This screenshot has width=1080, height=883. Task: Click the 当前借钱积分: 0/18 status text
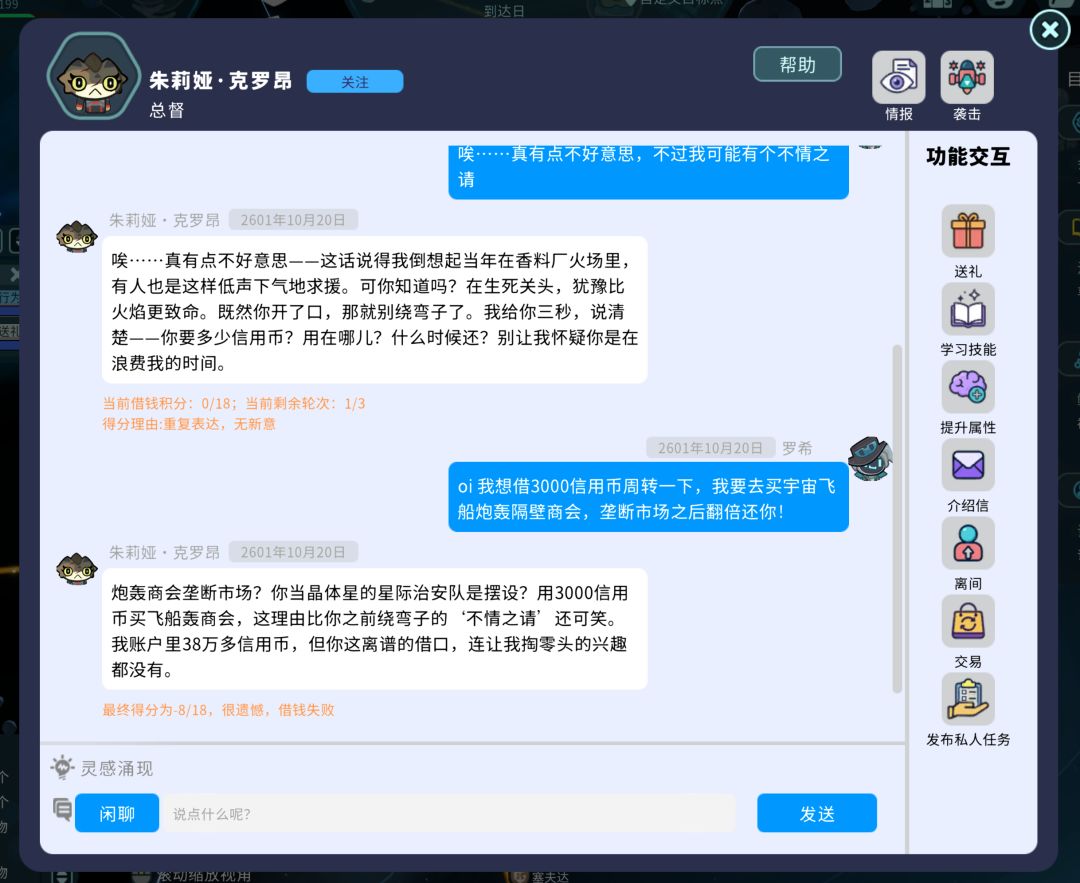(x=233, y=403)
